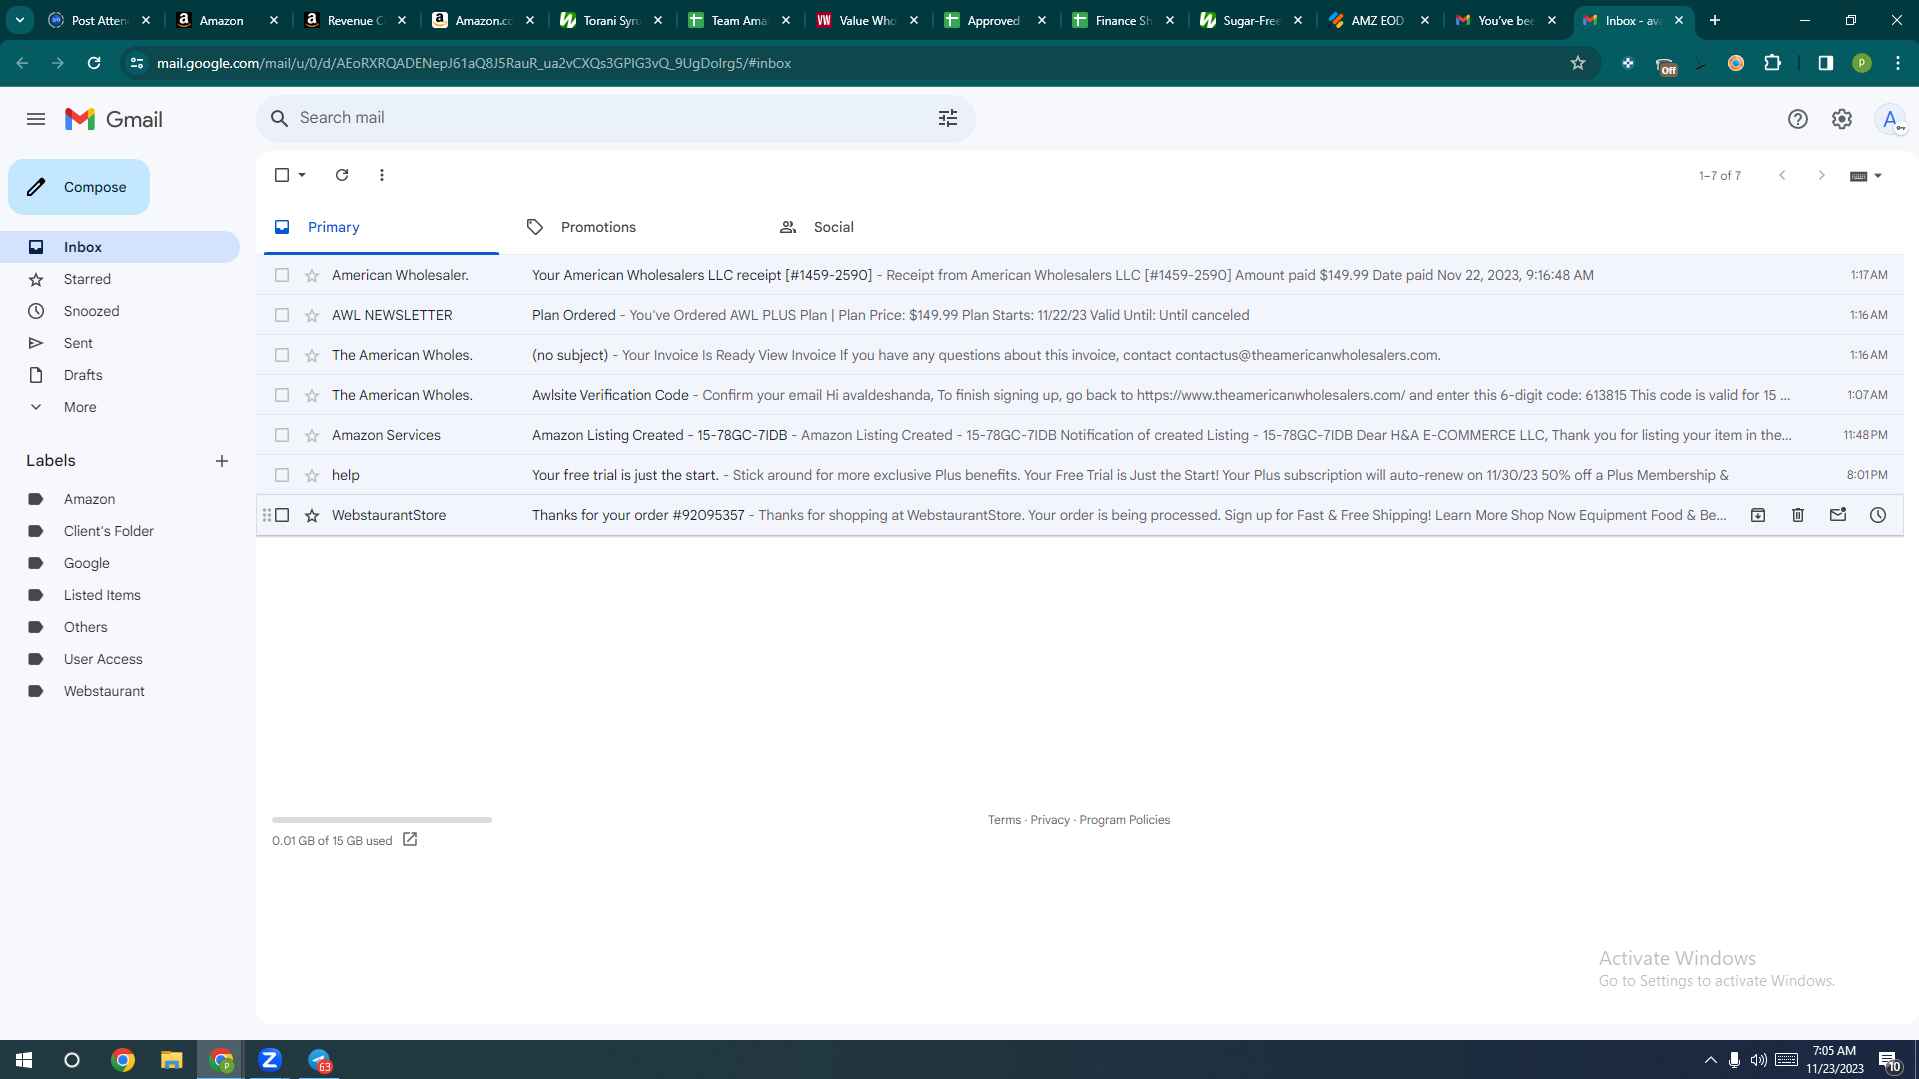Image resolution: width=1919 pixels, height=1079 pixels.
Task: Star the Amazon Services email
Action: [x=312, y=435]
